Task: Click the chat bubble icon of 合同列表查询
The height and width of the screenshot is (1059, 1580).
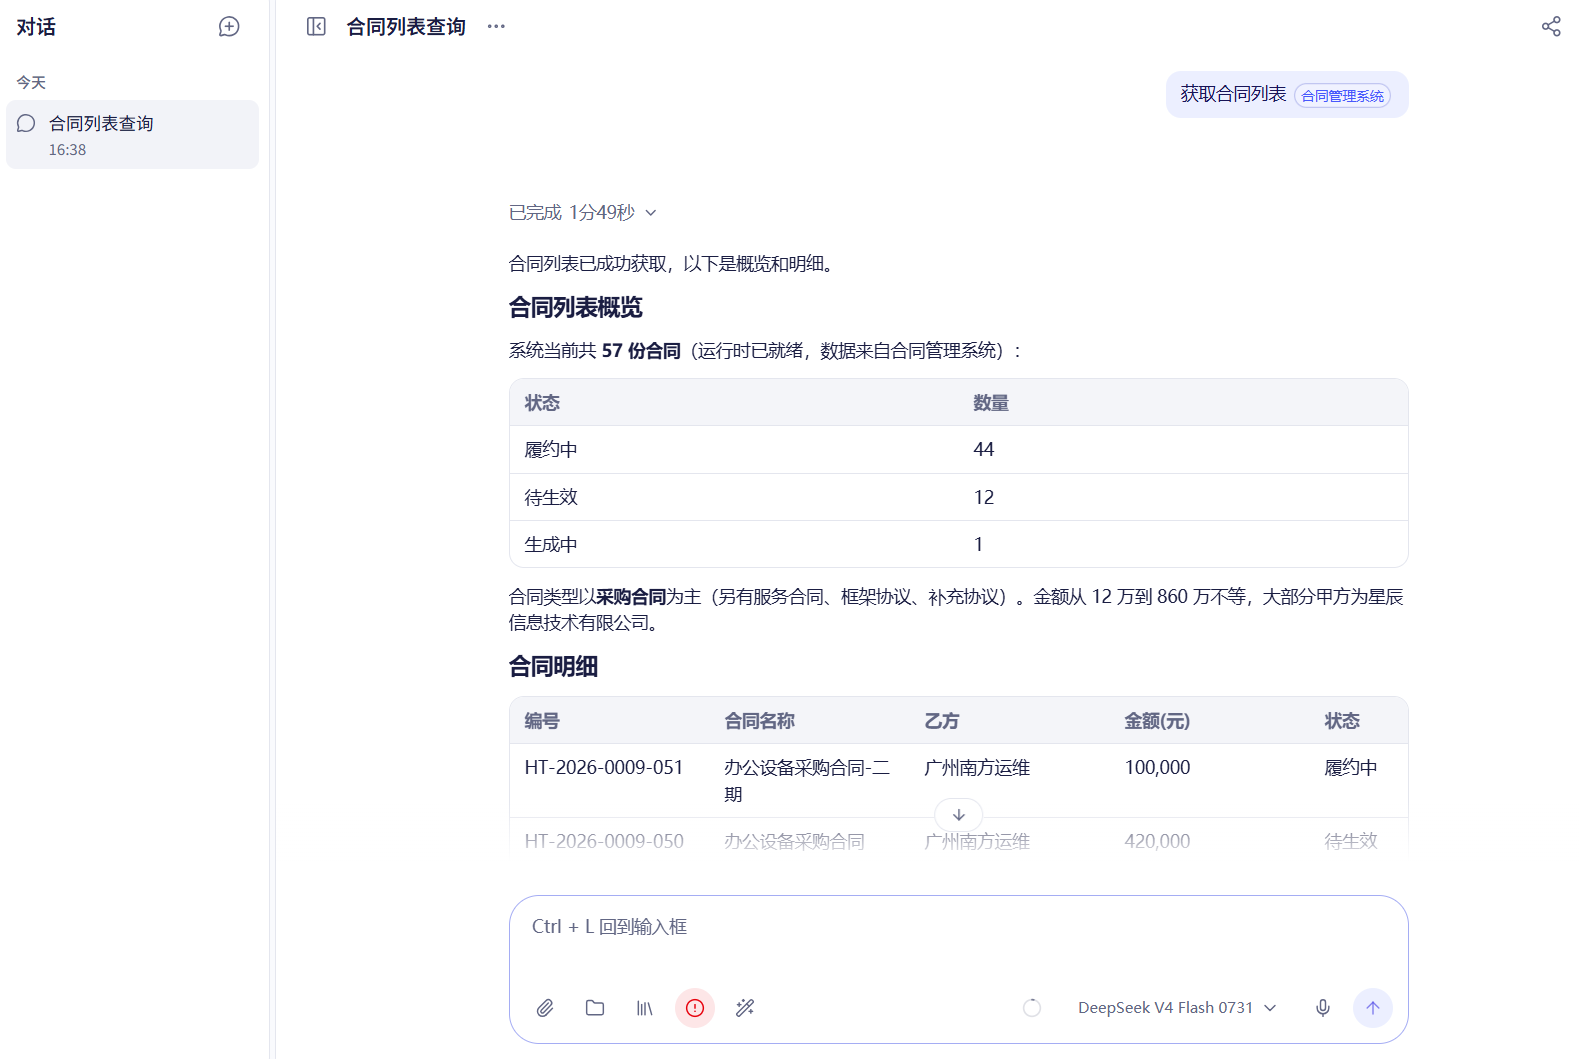Action: tap(26, 123)
